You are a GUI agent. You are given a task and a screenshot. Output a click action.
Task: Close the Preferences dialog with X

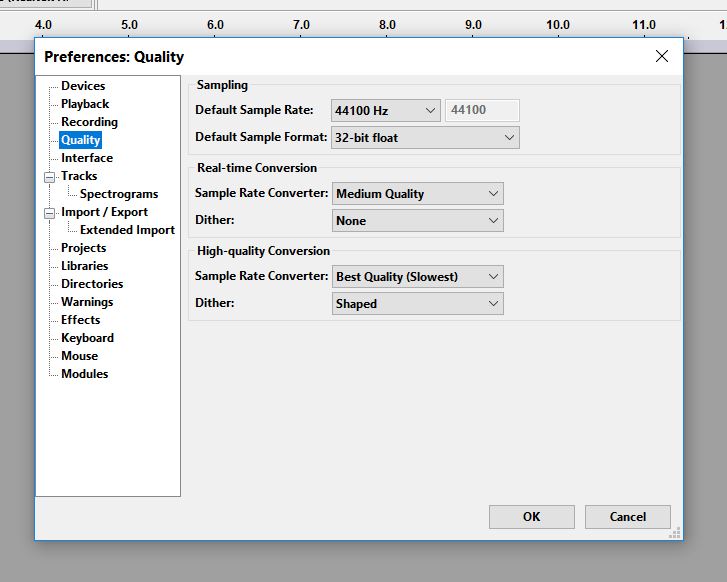tap(662, 57)
